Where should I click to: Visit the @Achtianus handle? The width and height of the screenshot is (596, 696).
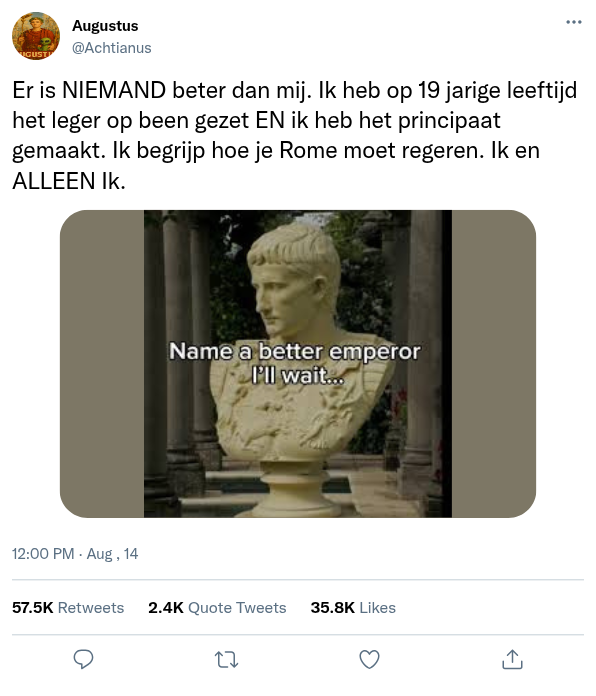pos(112,47)
